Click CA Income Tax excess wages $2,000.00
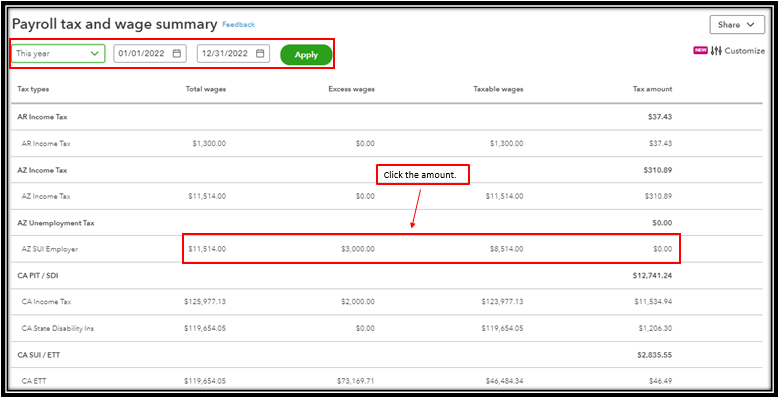Image resolution: width=779 pixels, height=399 pixels. point(358,302)
